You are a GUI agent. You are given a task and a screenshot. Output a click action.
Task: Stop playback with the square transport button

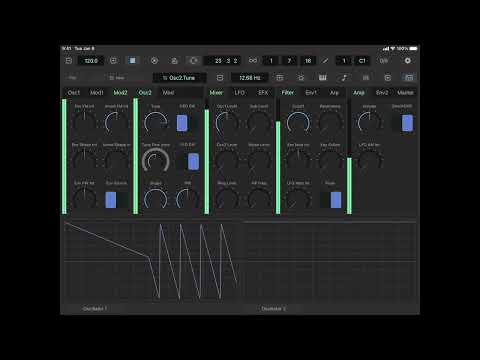pyautogui.click(x=133, y=60)
